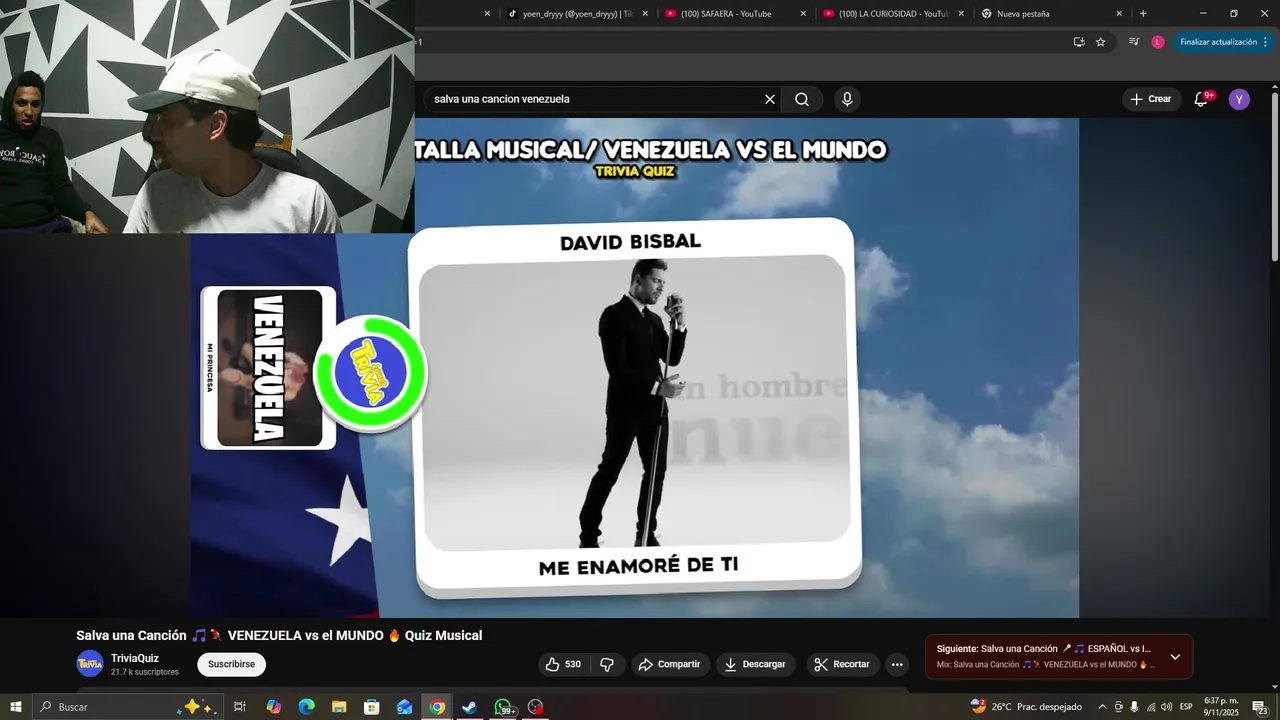
Task: Like the video with 530 likes
Action: pyautogui.click(x=563, y=664)
